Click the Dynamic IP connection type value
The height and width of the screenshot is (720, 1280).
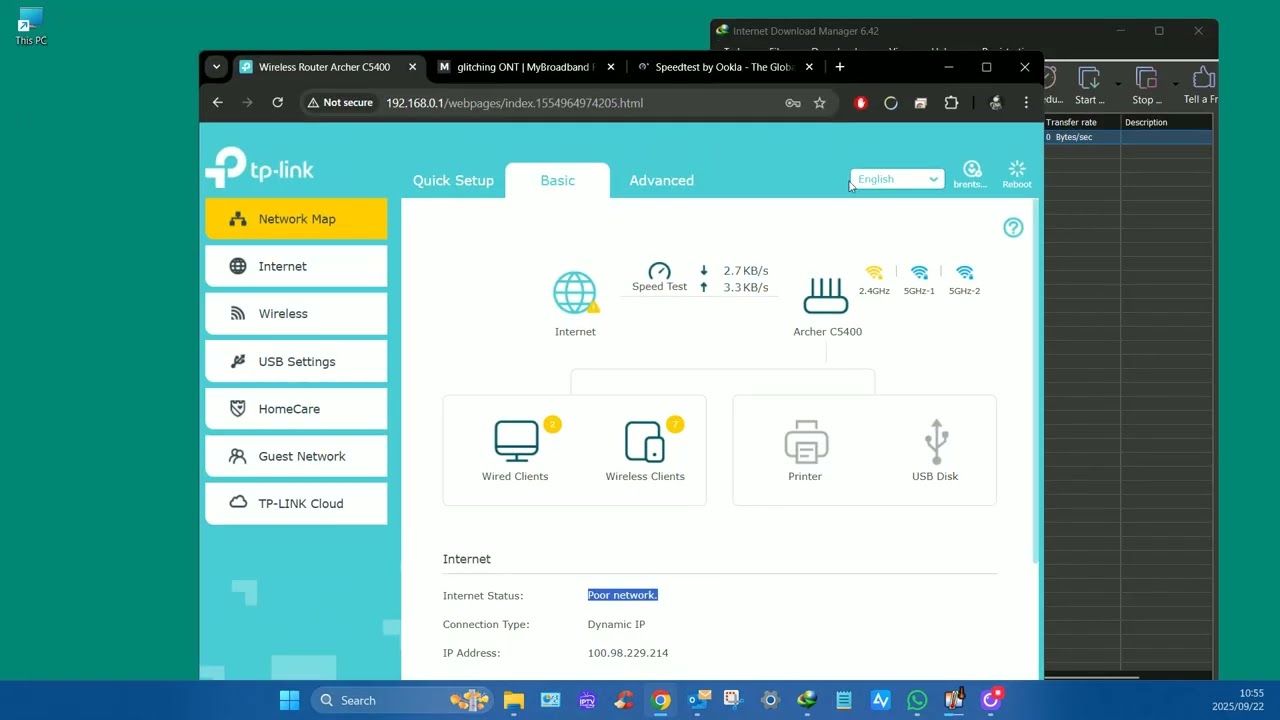tap(616, 624)
